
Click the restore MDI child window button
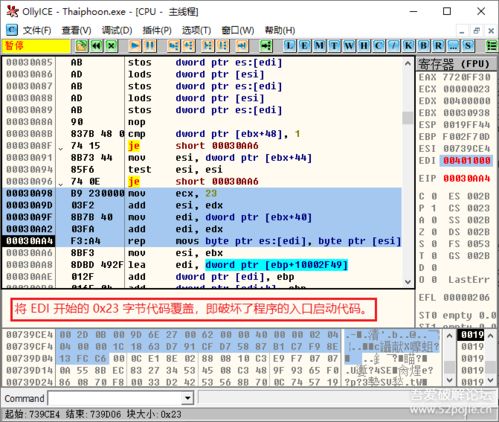point(476,31)
